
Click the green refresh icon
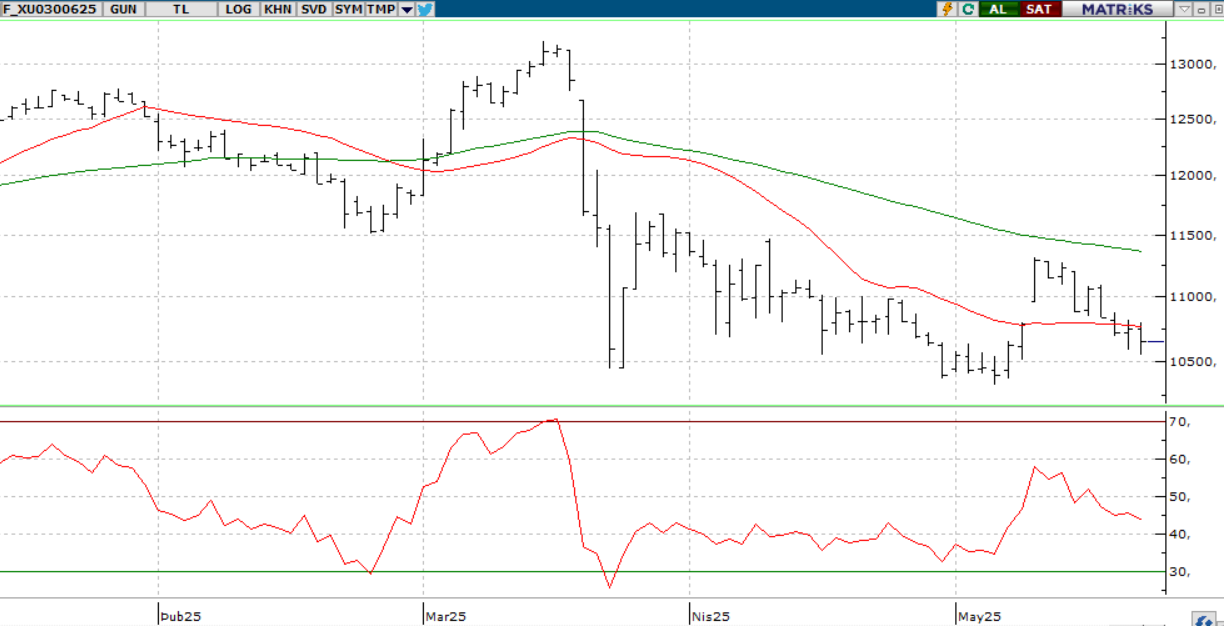click(x=968, y=9)
